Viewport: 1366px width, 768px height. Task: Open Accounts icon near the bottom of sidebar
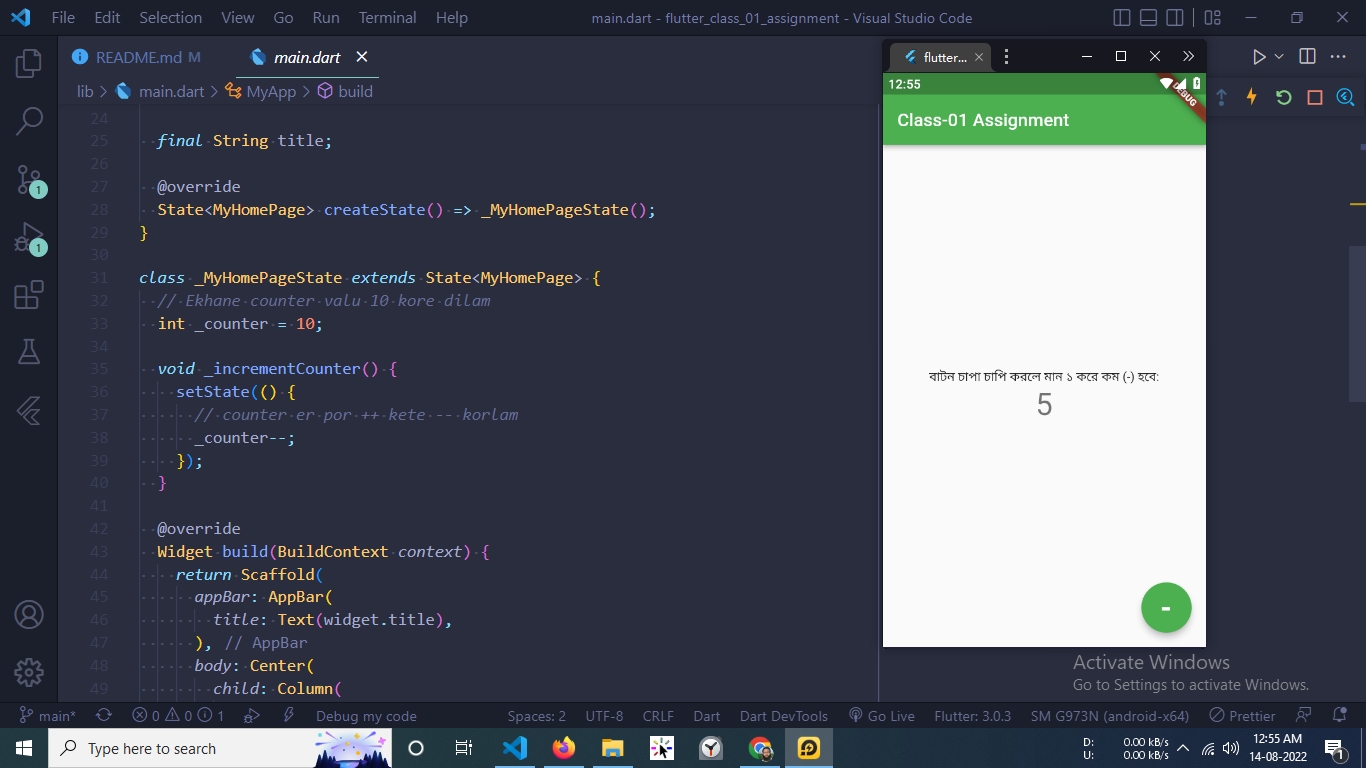tap(28, 616)
